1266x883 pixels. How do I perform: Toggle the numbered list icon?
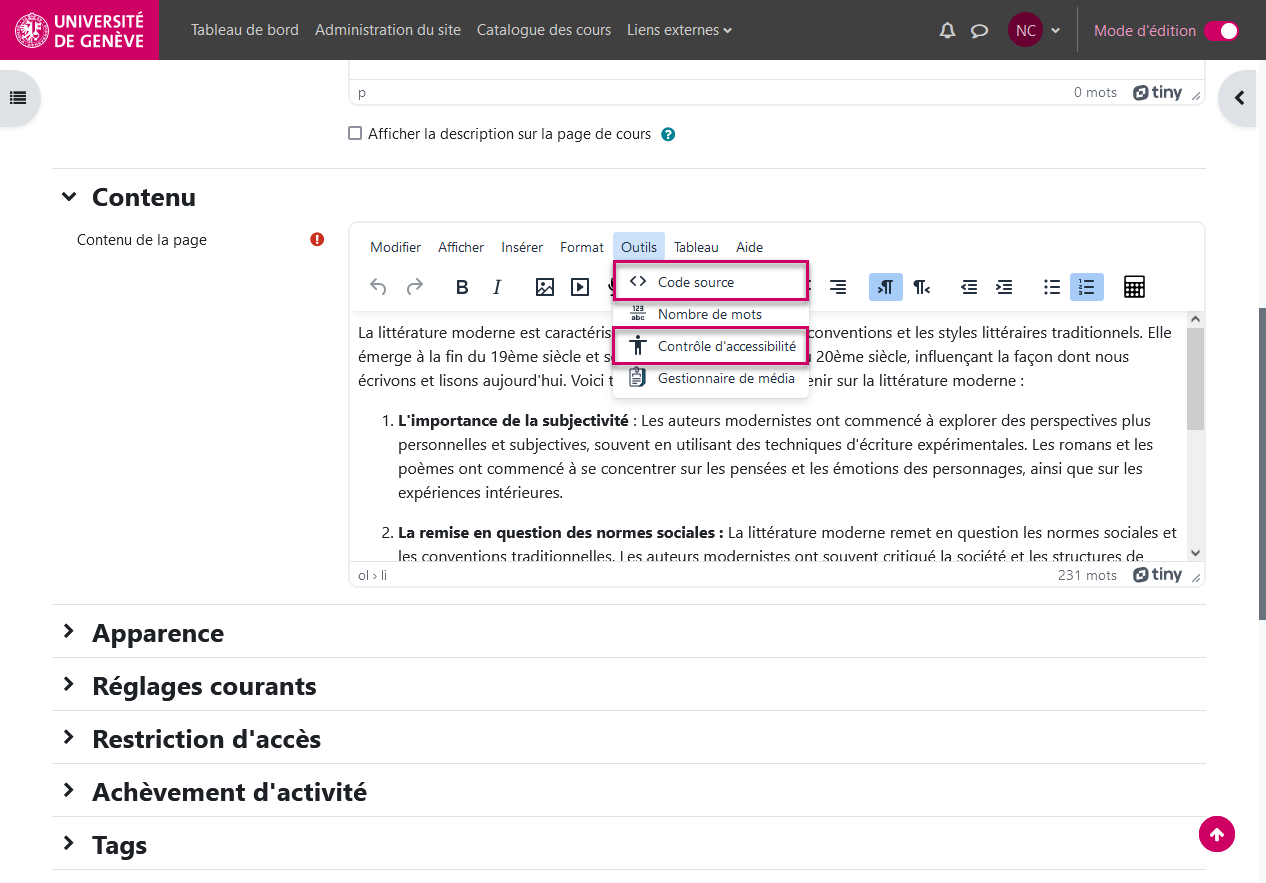[1087, 288]
